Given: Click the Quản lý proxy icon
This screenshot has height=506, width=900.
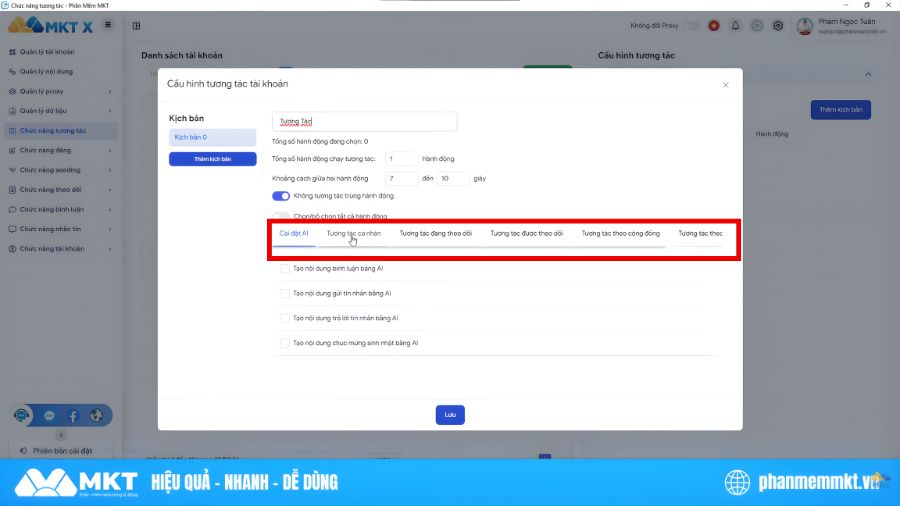Looking at the screenshot, I should pos(12,92).
